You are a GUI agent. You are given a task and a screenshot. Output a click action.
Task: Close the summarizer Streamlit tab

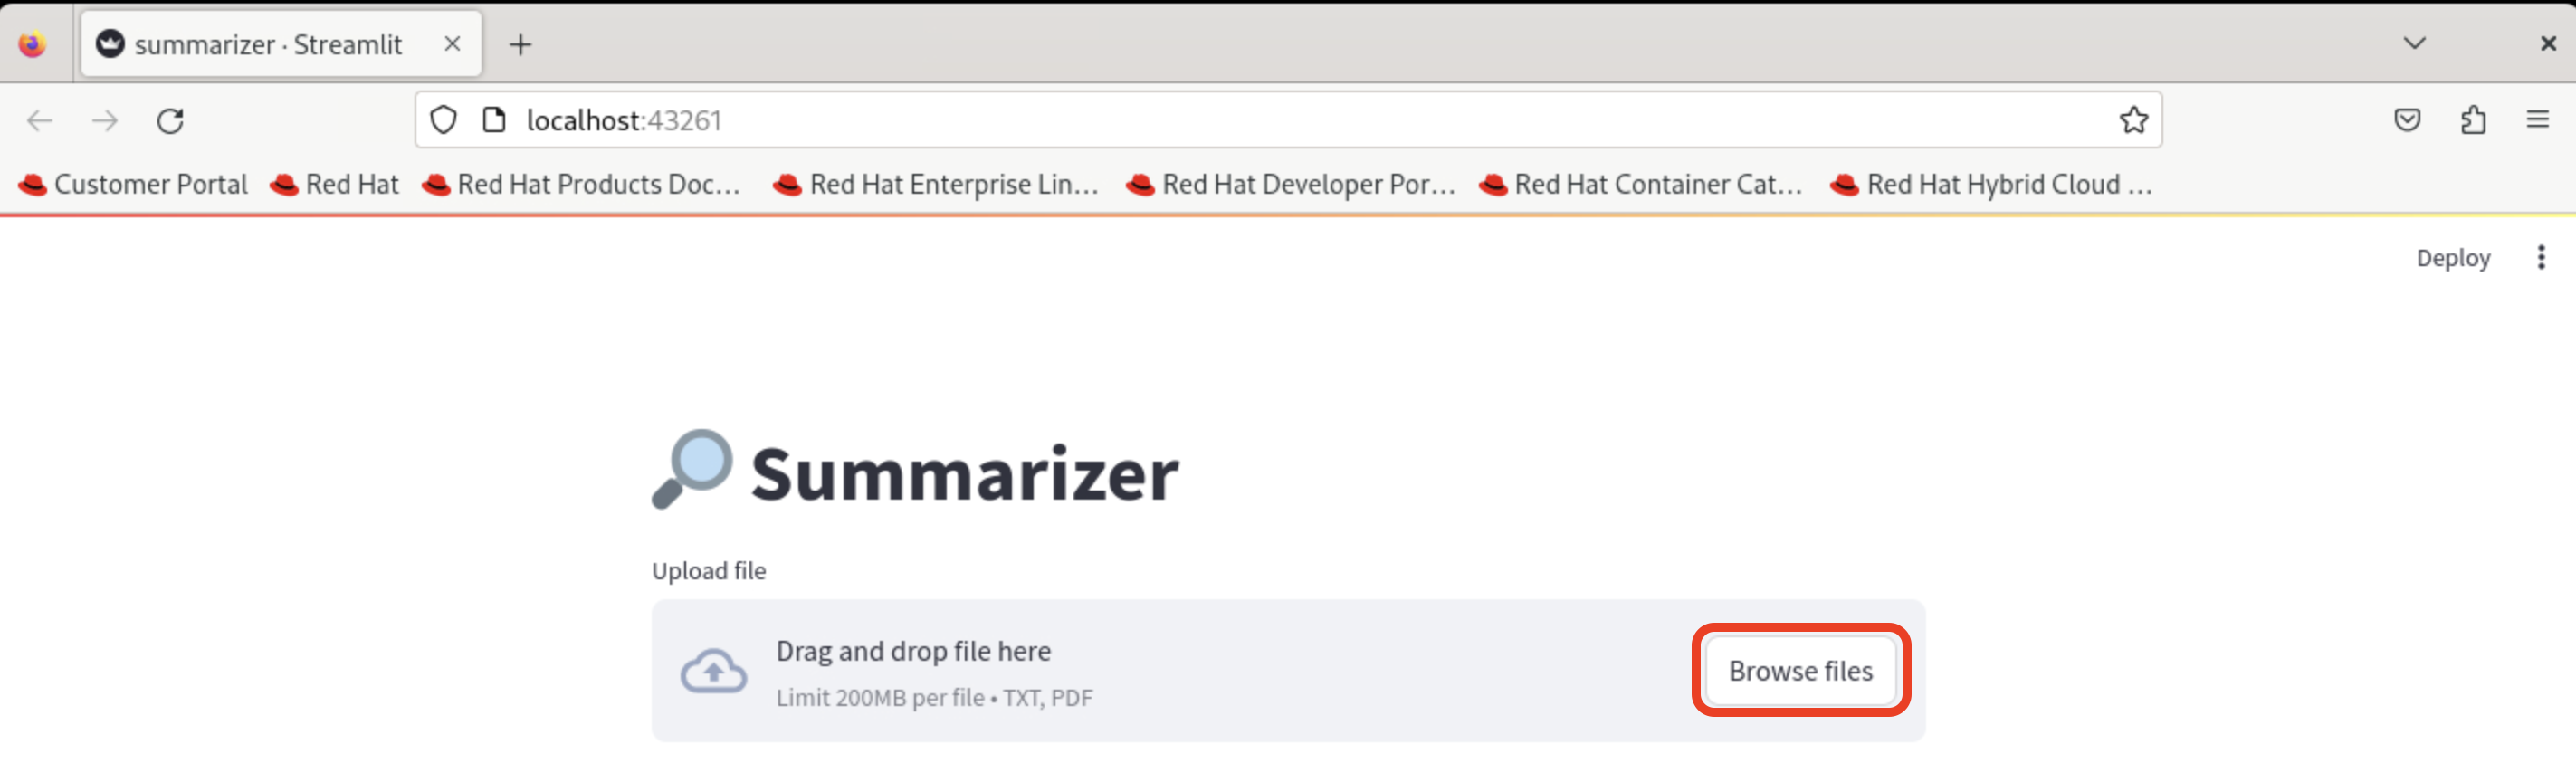452,44
